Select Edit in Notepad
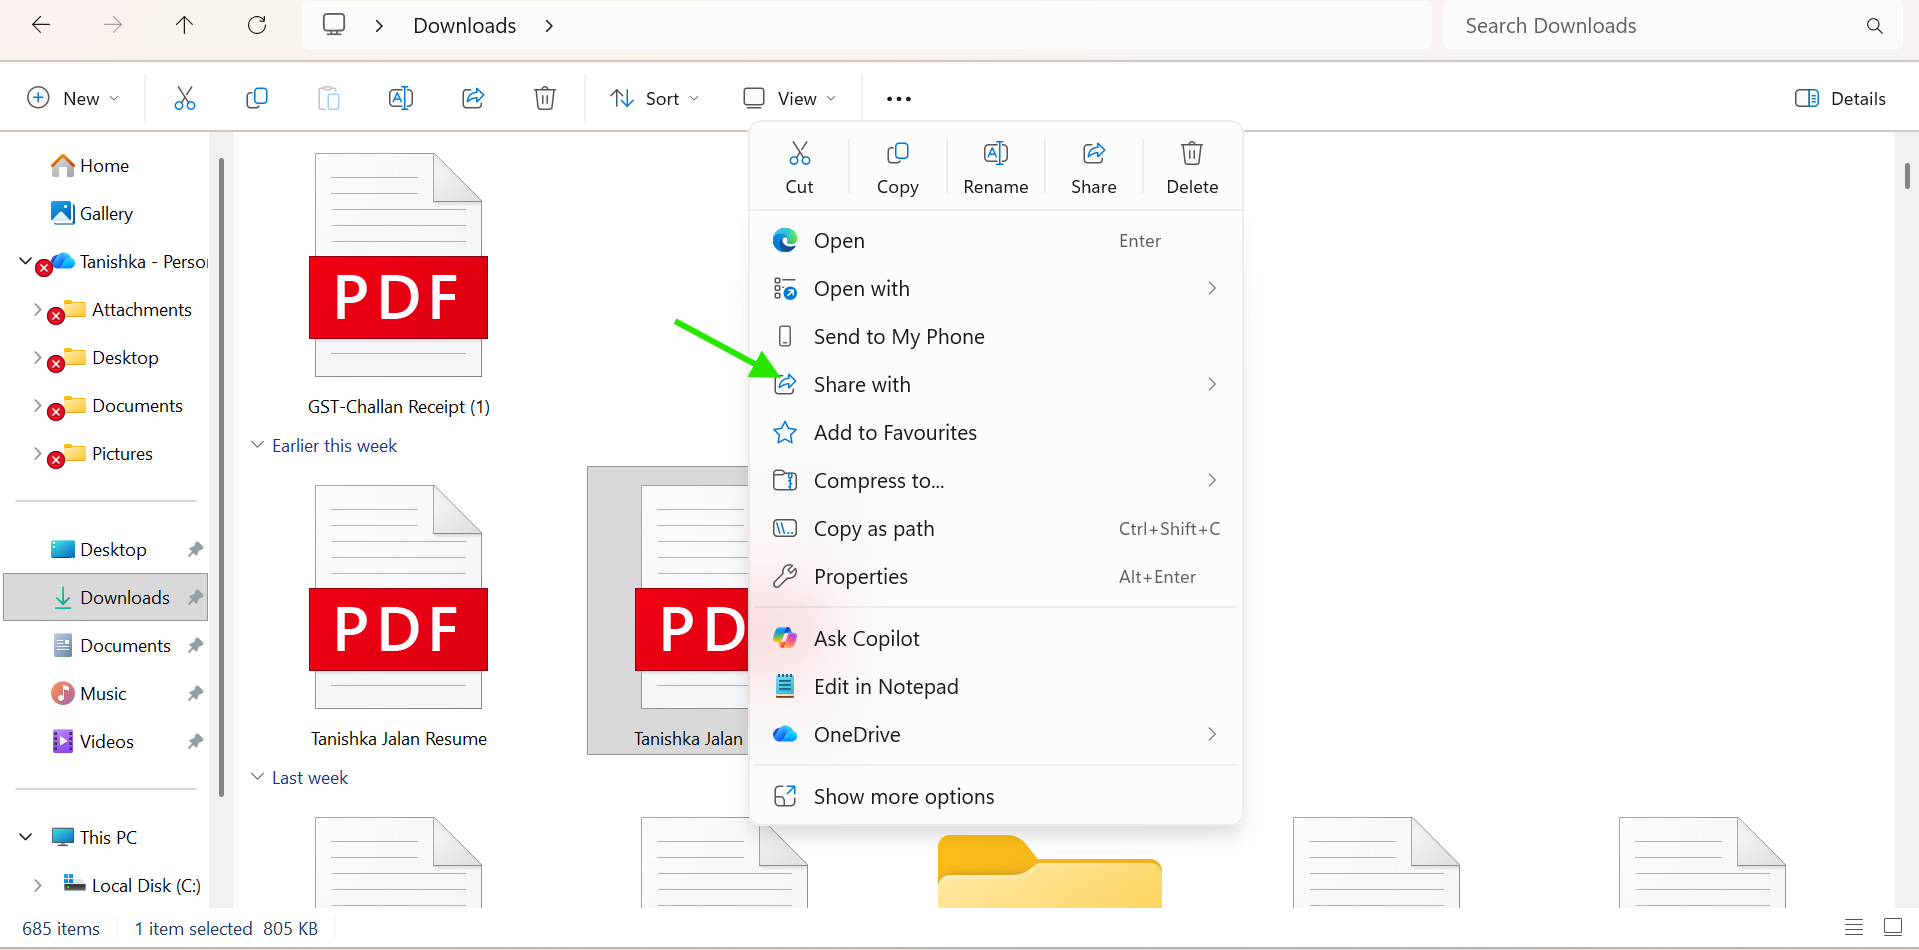1919x950 pixels. (x=996, y=687)
